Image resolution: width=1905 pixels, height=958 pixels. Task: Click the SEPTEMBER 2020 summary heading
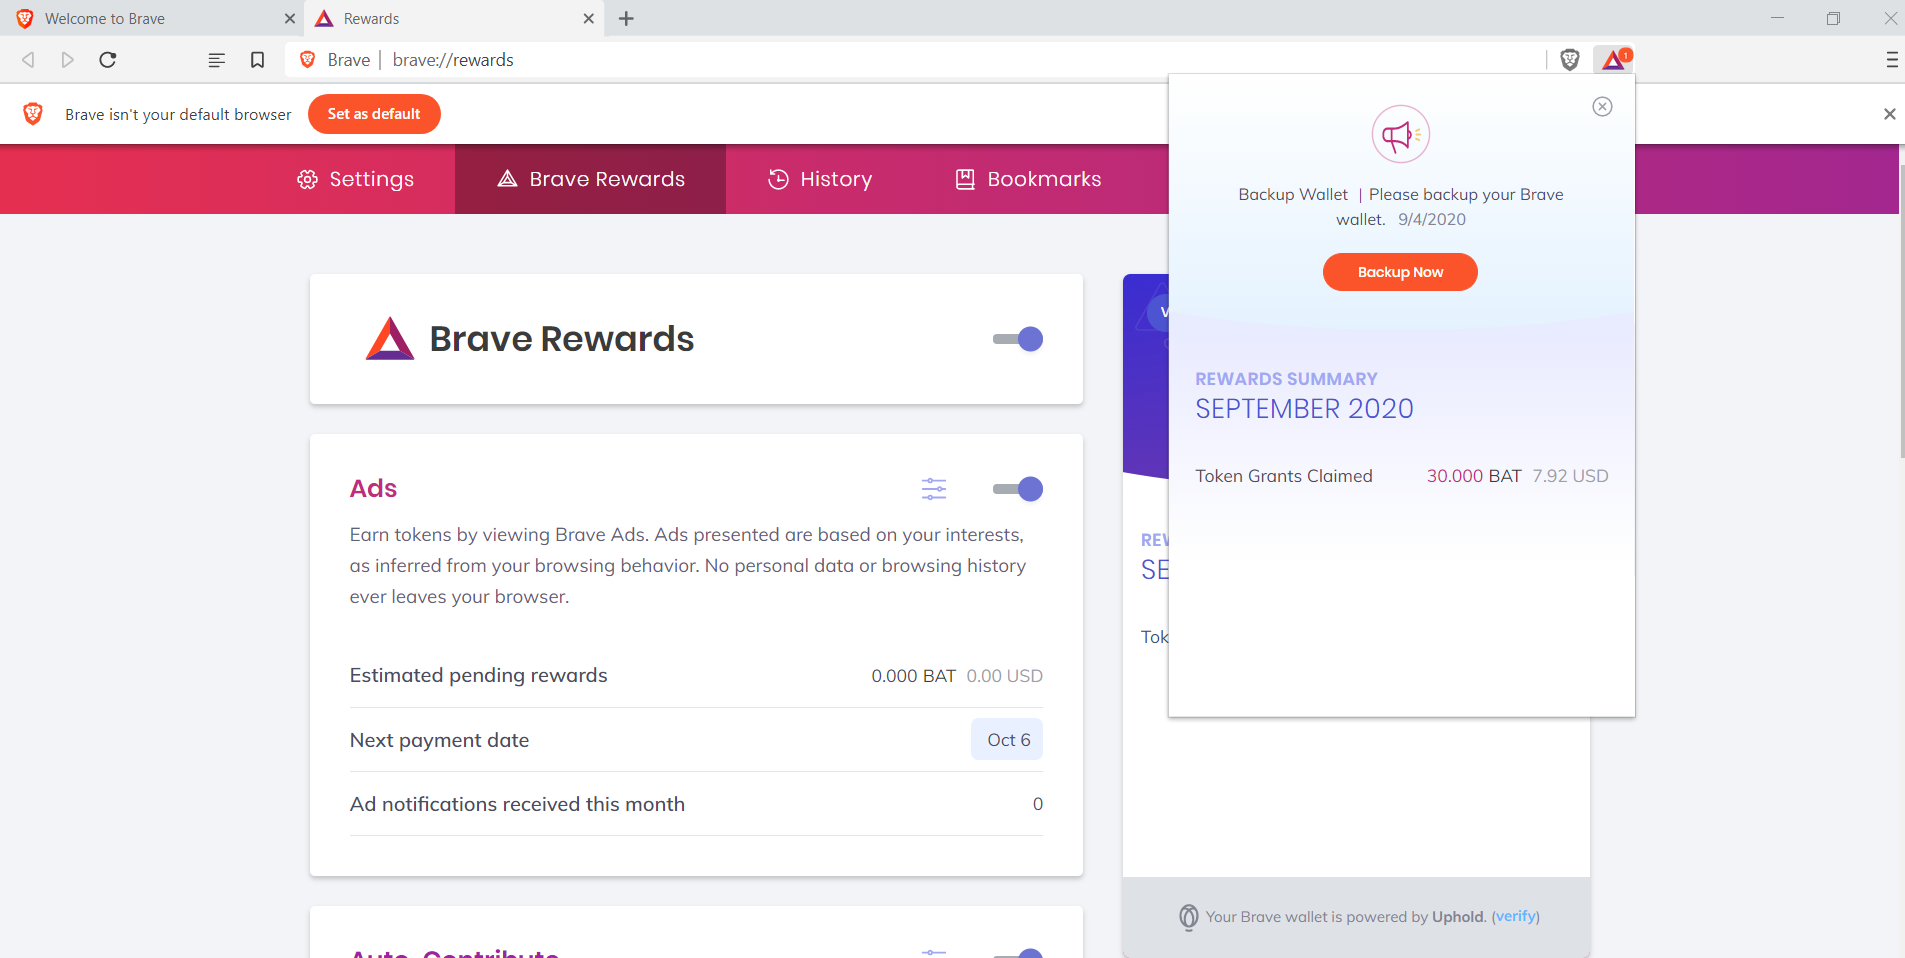pyautogui.click(x=1304, y=409)
